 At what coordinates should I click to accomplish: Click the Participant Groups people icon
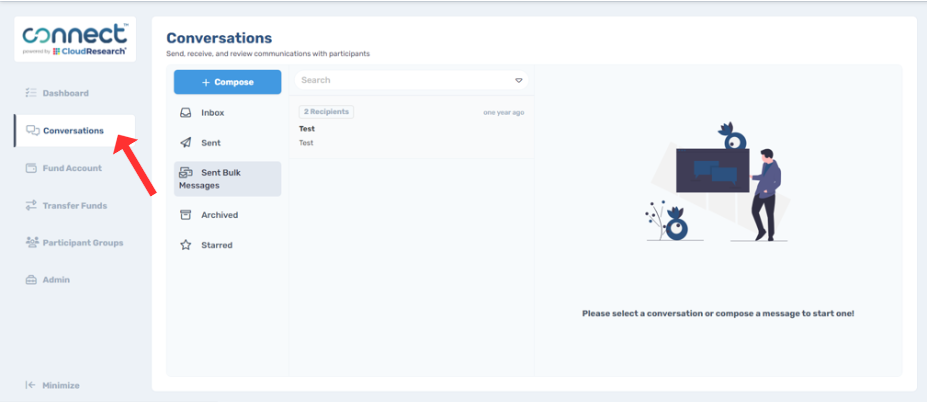(x=32, y=242)
